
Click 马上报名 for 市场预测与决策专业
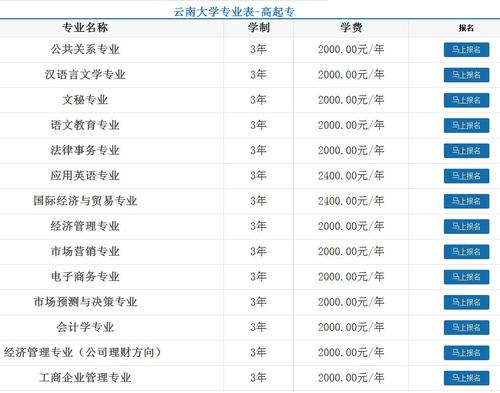(x=466, y=302)
